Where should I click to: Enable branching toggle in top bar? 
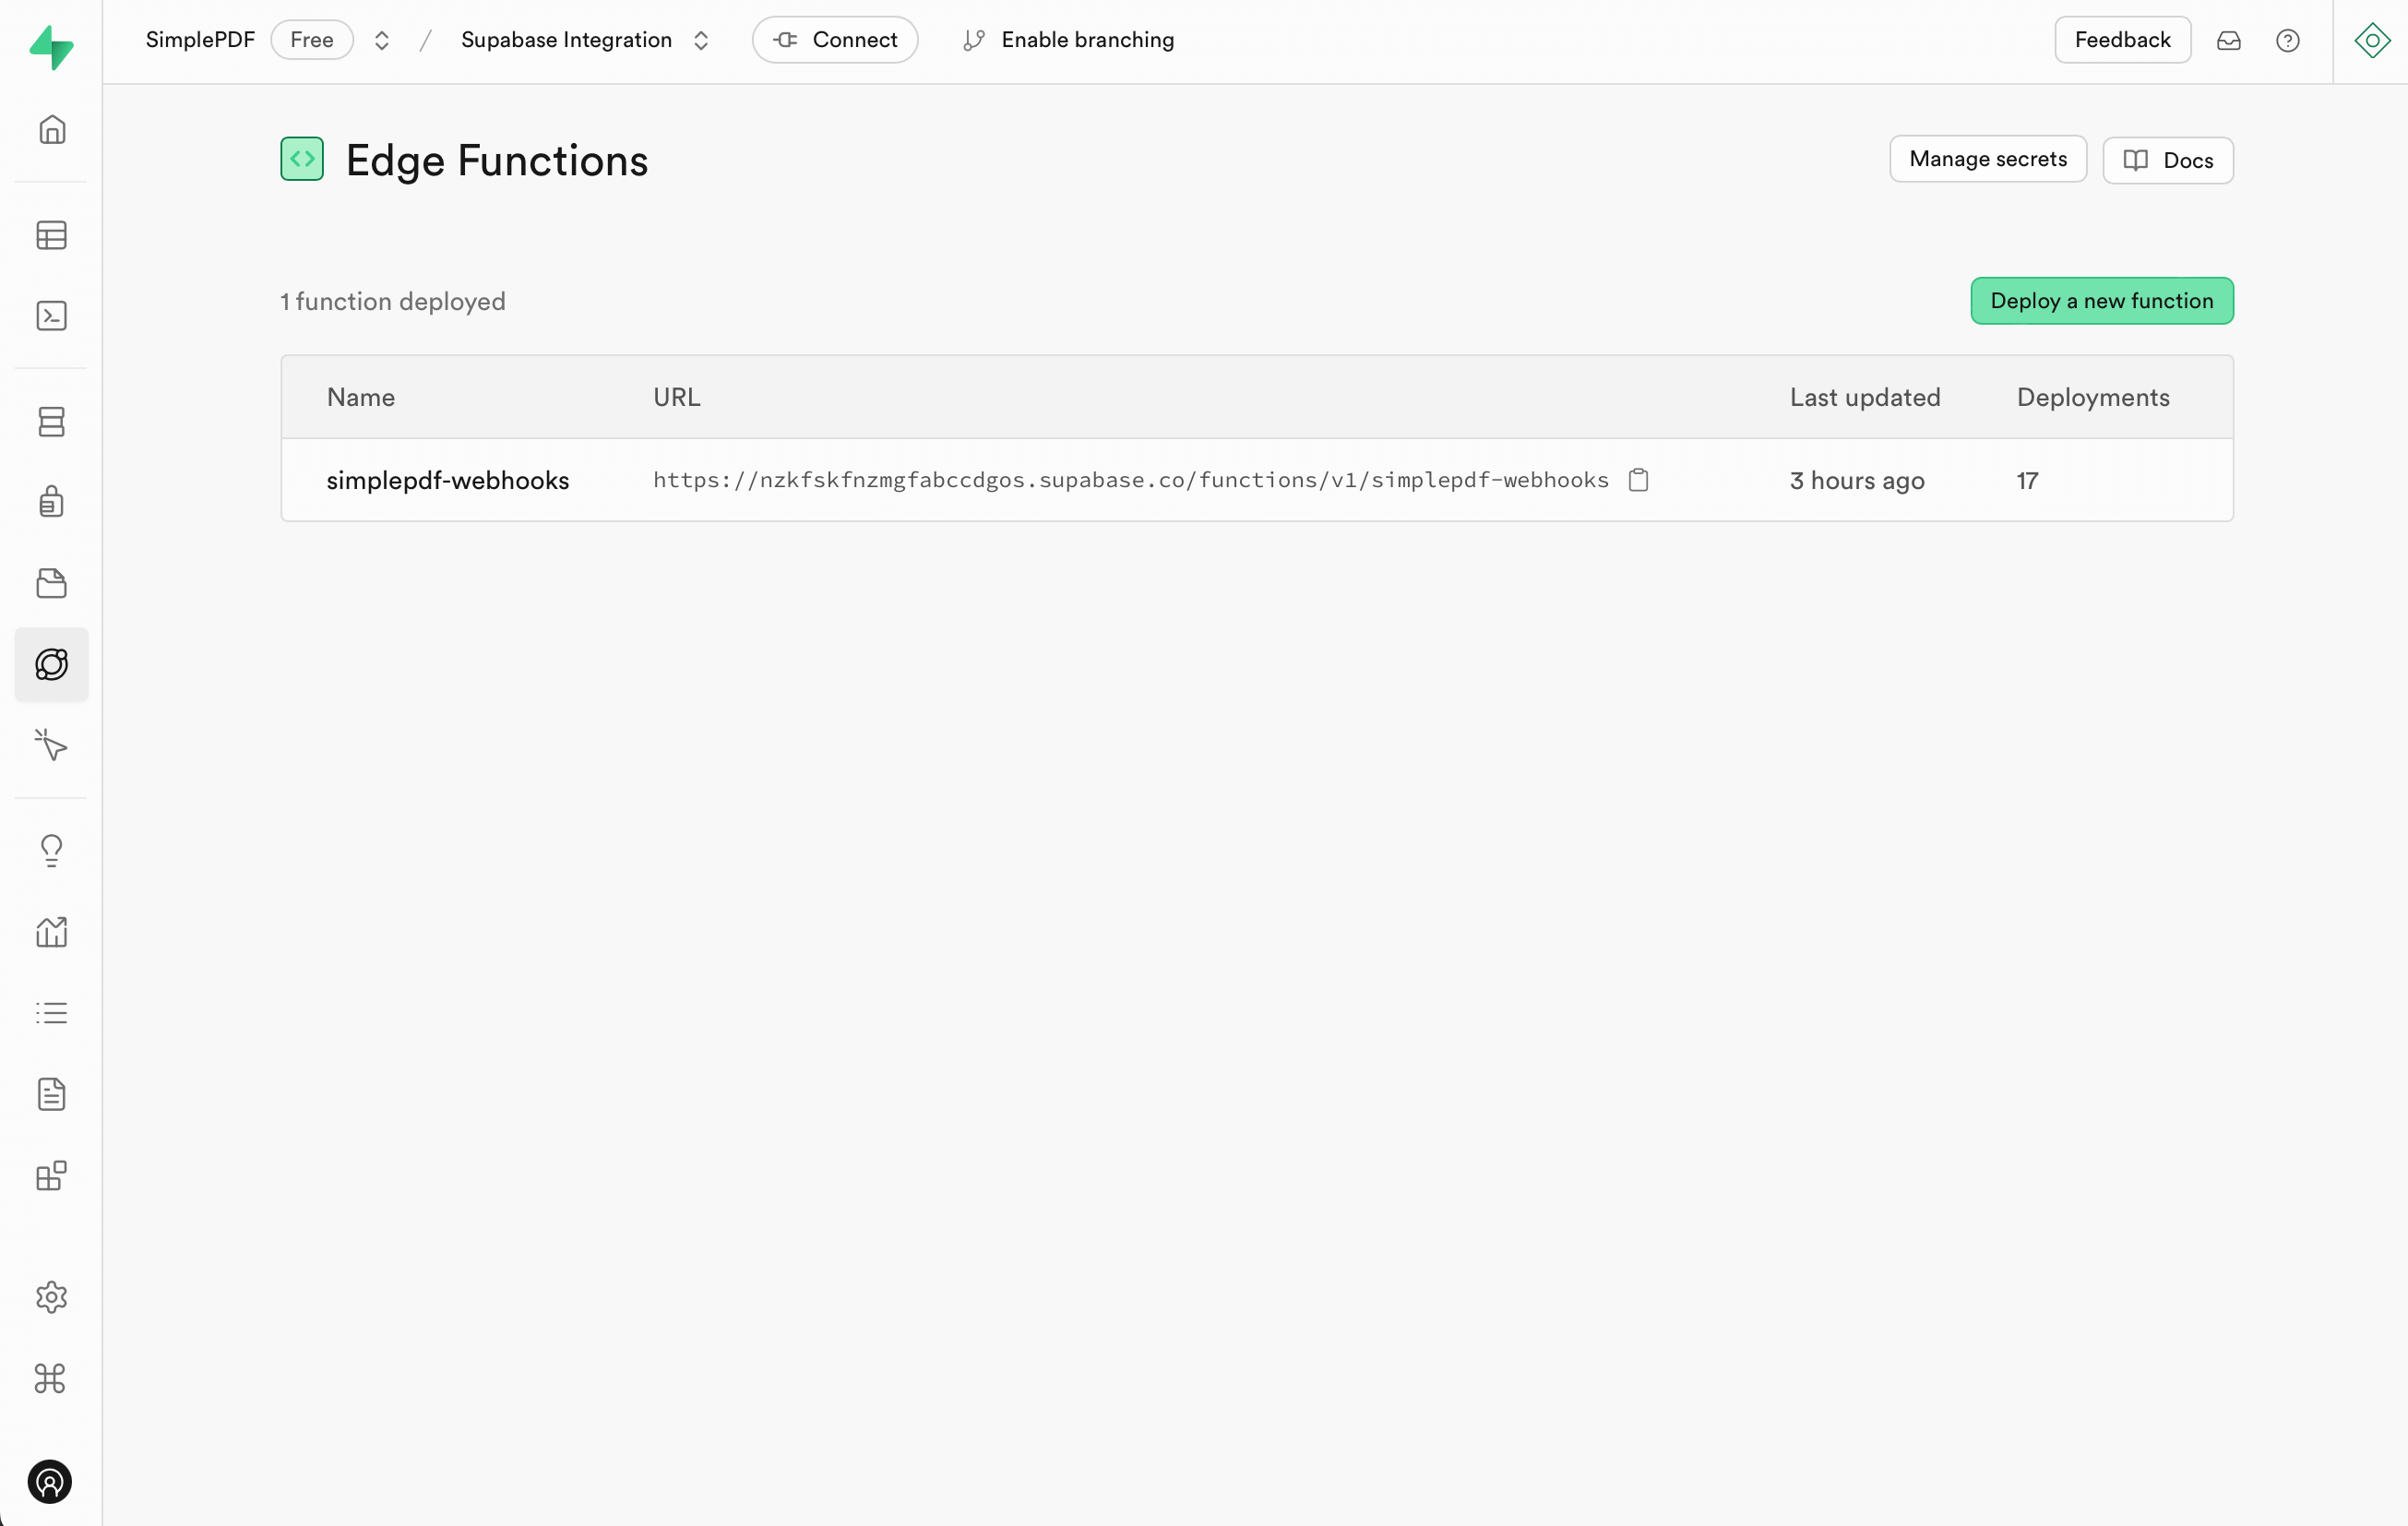click(x=1069, y=39)
